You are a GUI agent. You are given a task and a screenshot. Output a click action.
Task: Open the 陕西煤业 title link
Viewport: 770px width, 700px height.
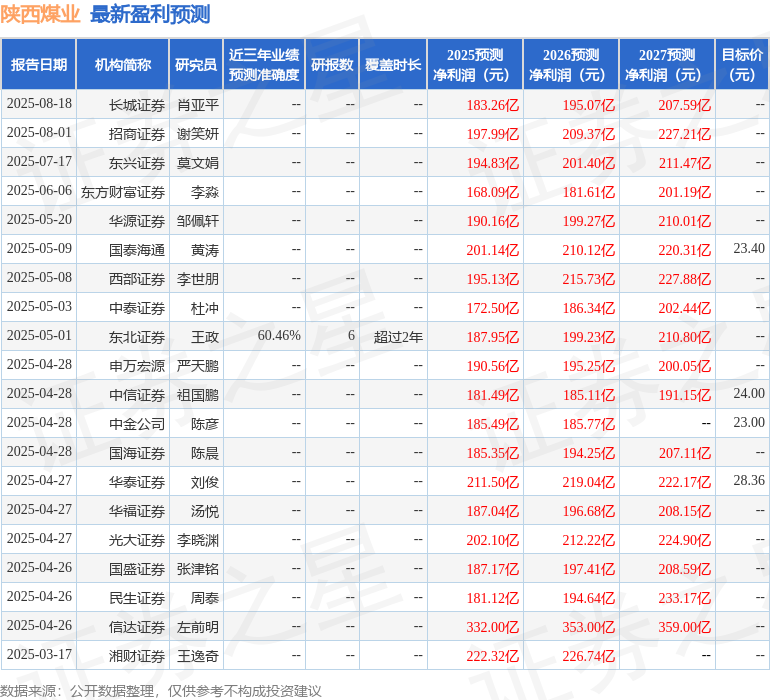40,14
